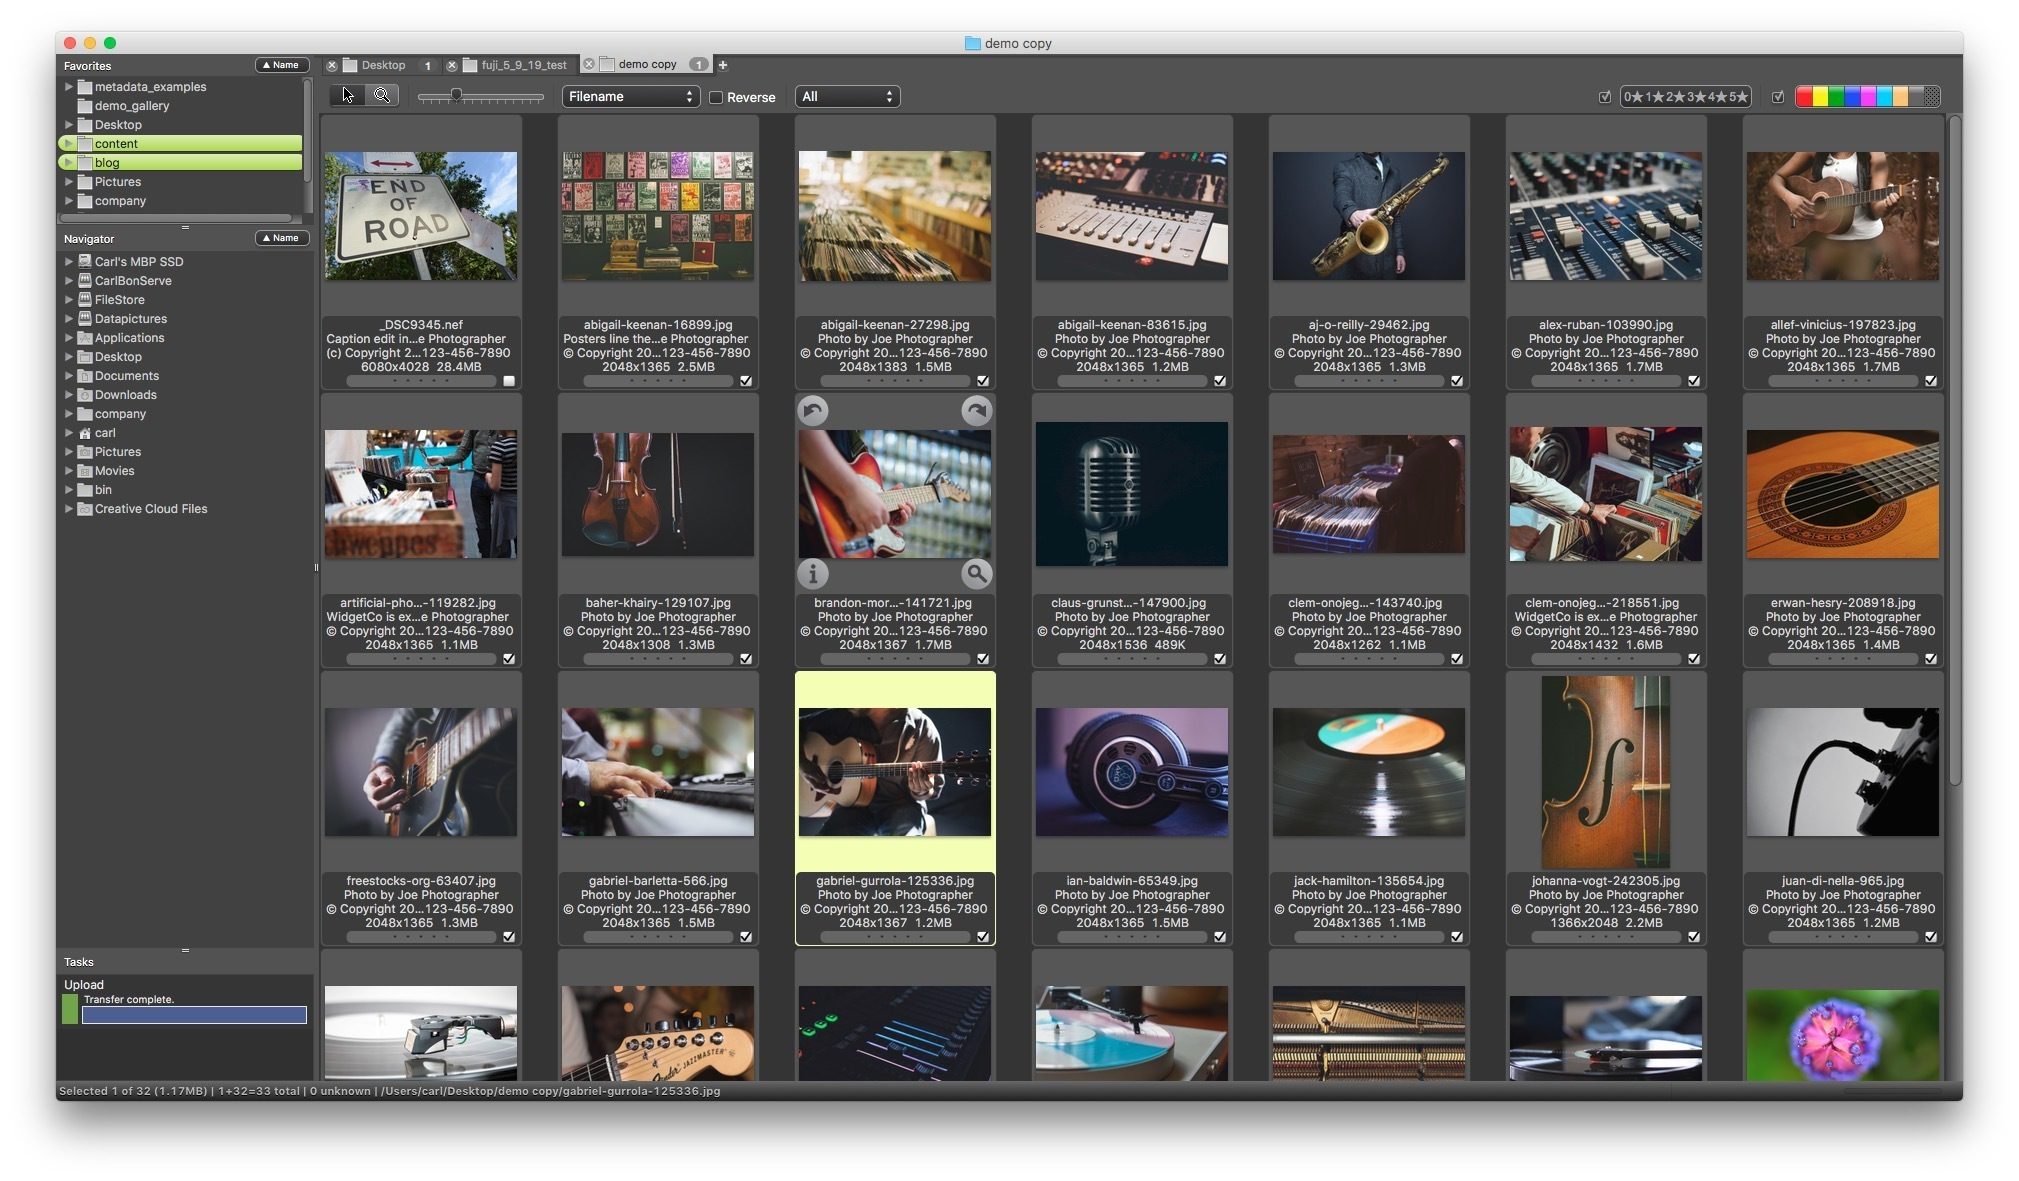Select the ian-baldwin-65349.jpg thumbnail

[x=1131, y=770]
